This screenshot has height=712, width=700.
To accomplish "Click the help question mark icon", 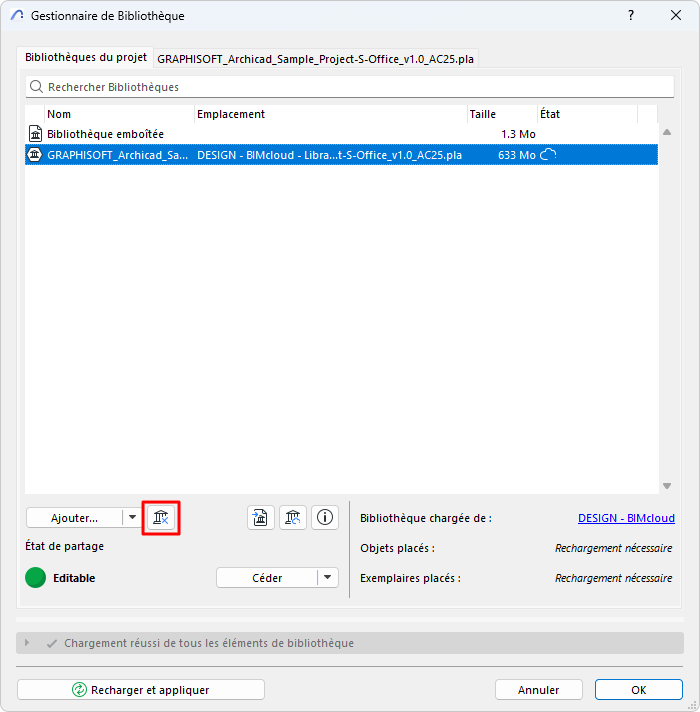I will point(631,15).
